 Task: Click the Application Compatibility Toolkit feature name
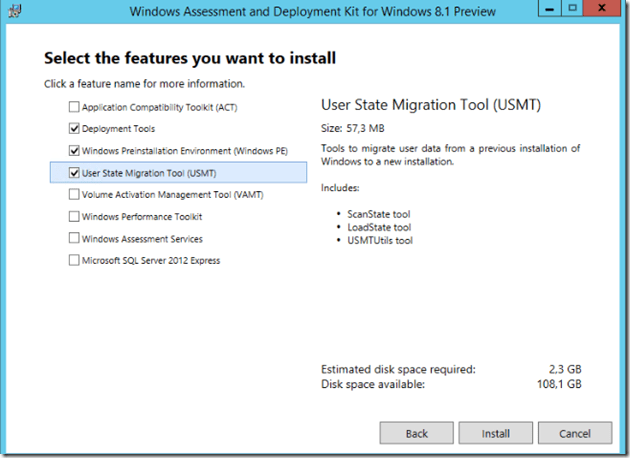click(159, 107)
